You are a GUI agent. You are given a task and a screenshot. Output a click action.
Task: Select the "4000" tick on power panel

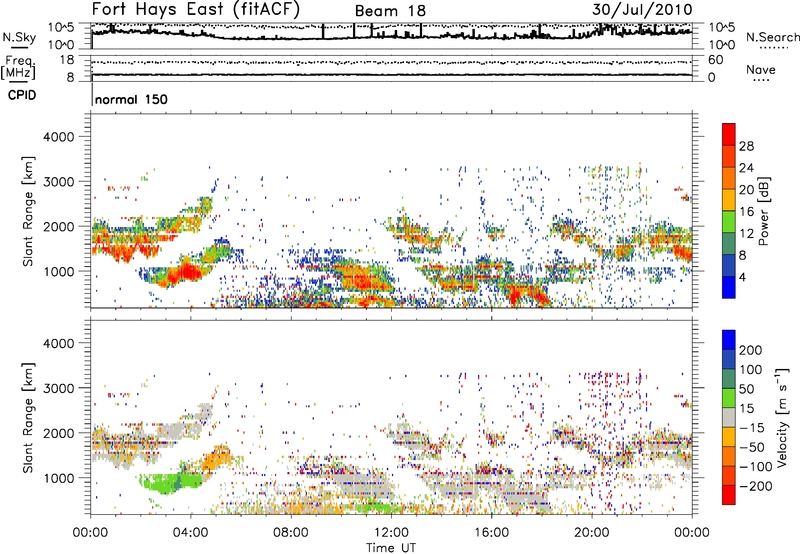point(59,137)
